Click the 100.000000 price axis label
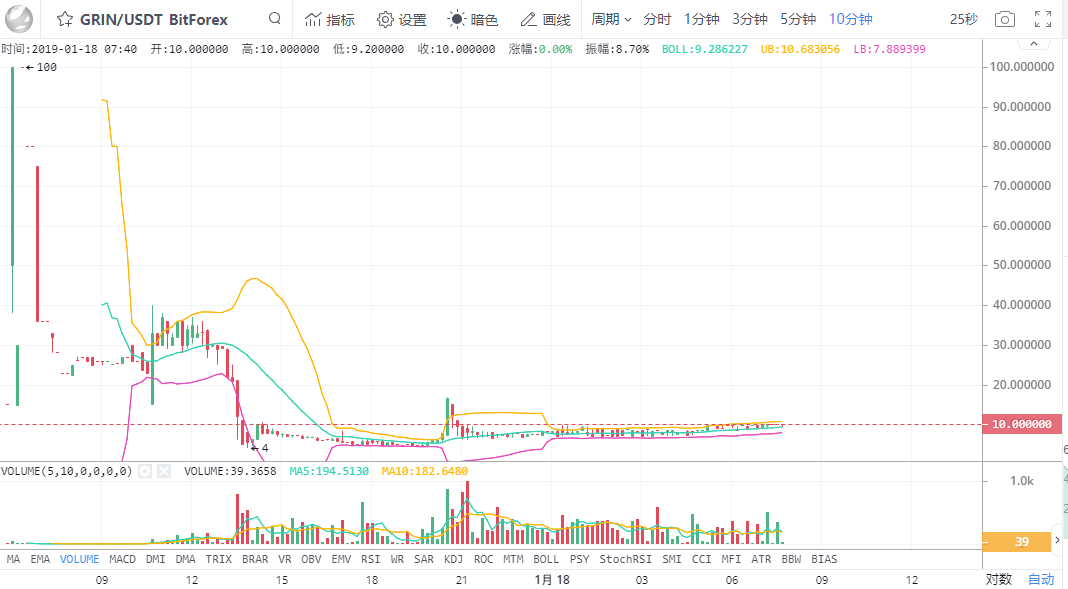This screenshot has width=1068, height=589. 1022,67
